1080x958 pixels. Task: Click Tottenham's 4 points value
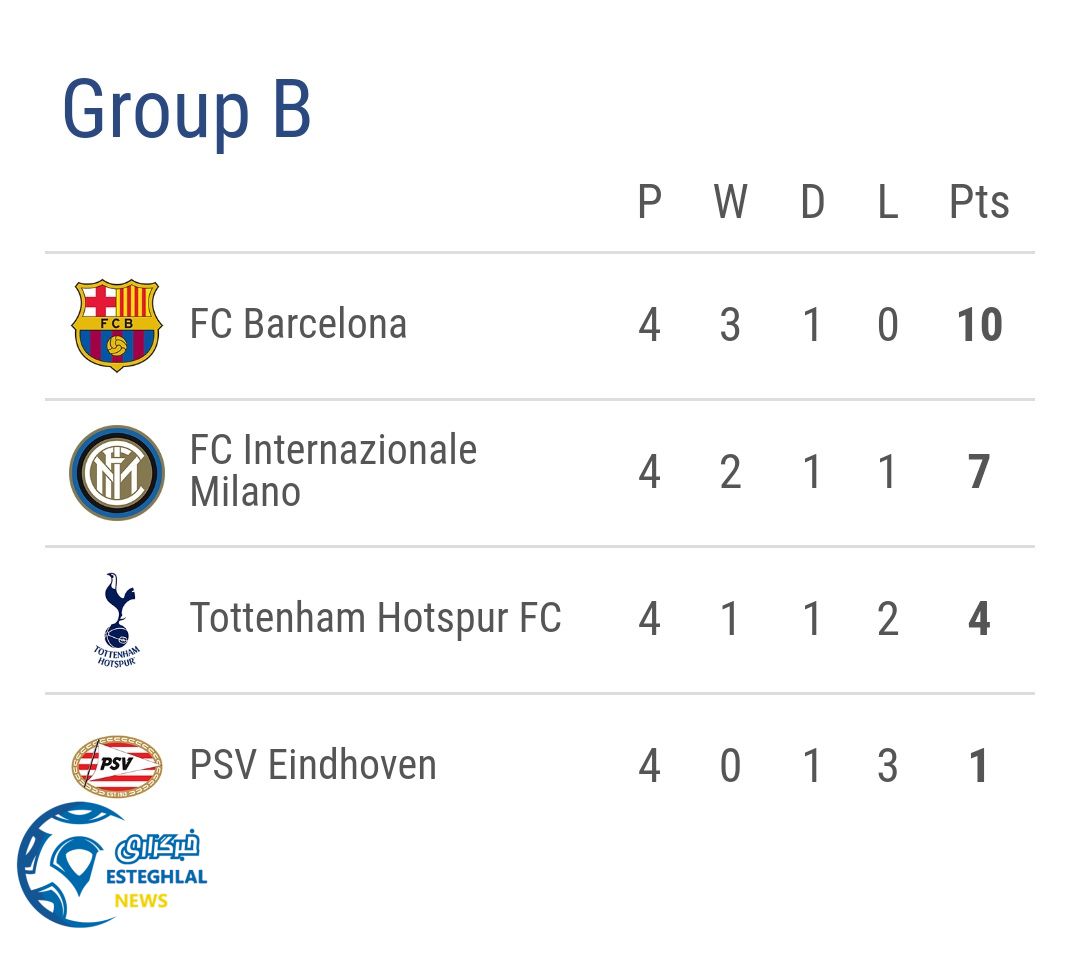tap(979, 620)
